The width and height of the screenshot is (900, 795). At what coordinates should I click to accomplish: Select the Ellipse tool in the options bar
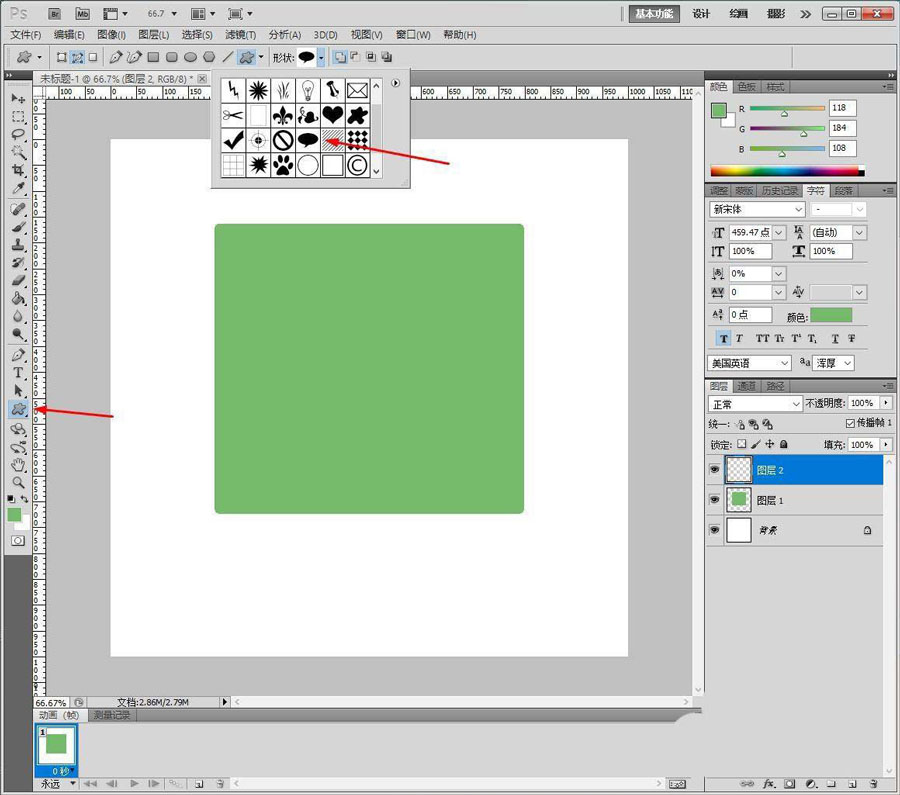tap(190, 57)
